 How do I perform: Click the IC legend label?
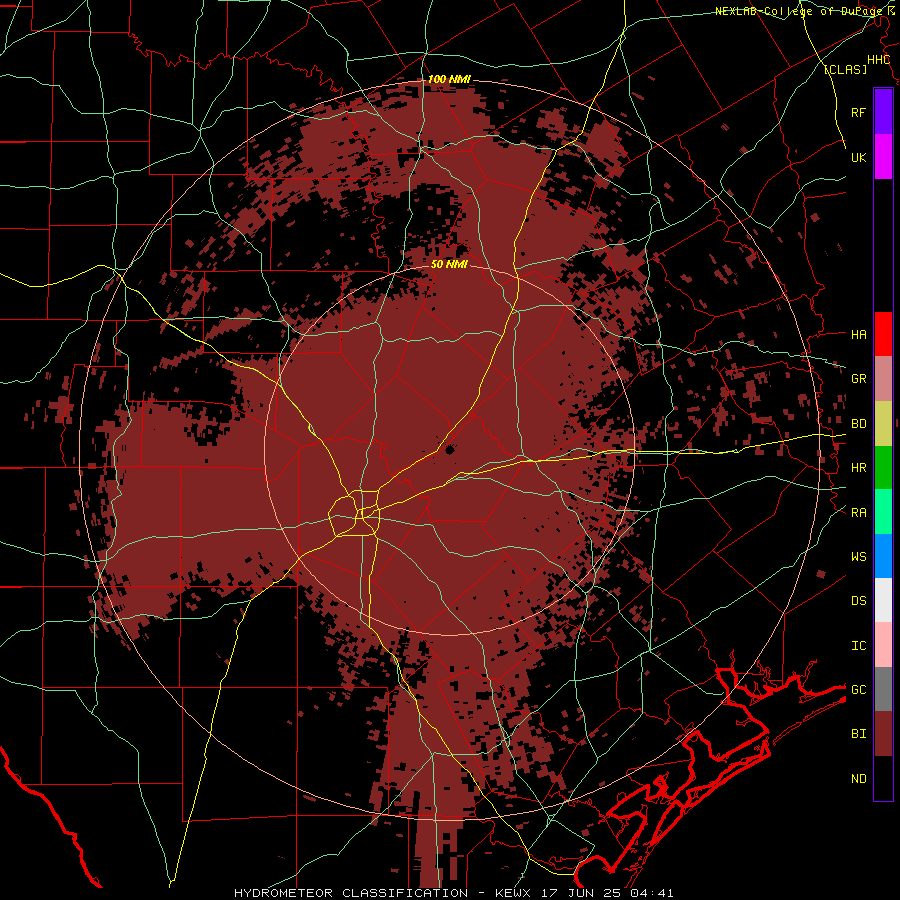pyautogui.click(x=858, y=646)
